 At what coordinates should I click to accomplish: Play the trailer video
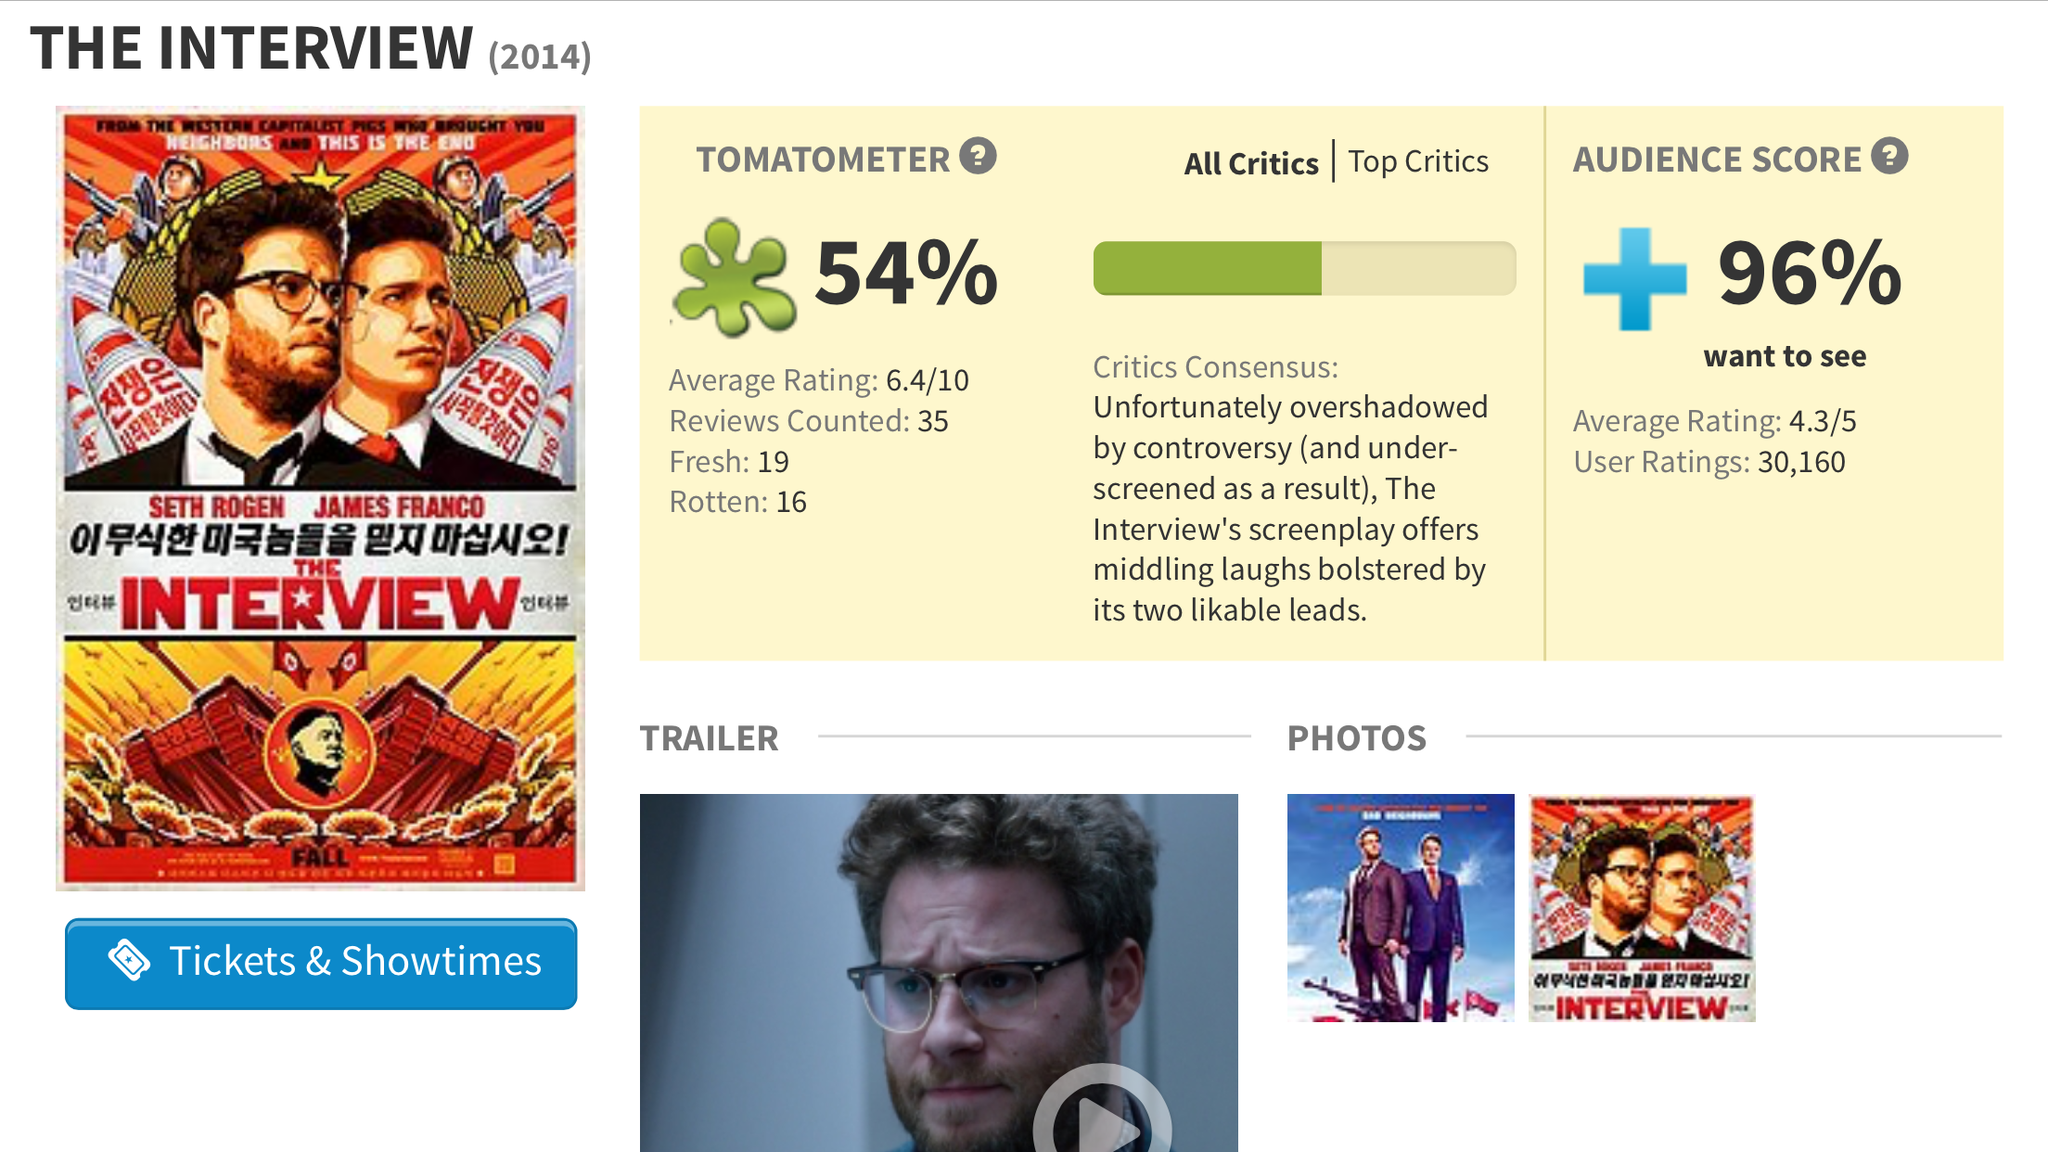1101,1115
